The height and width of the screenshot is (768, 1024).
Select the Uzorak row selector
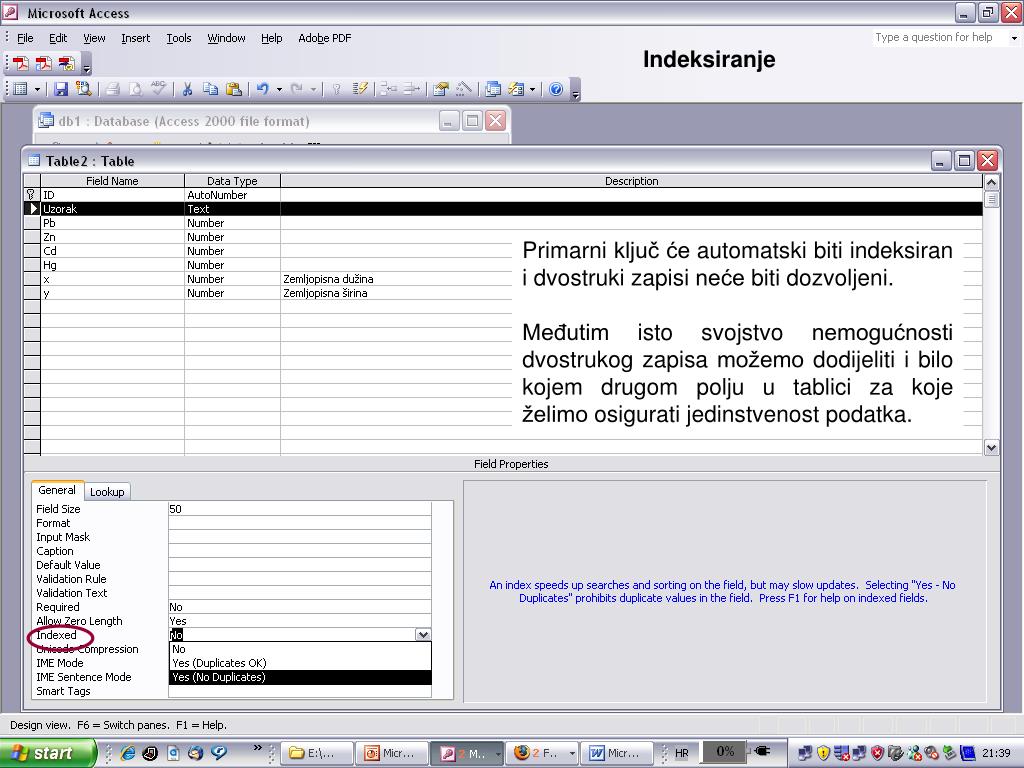tap(32, 209)
